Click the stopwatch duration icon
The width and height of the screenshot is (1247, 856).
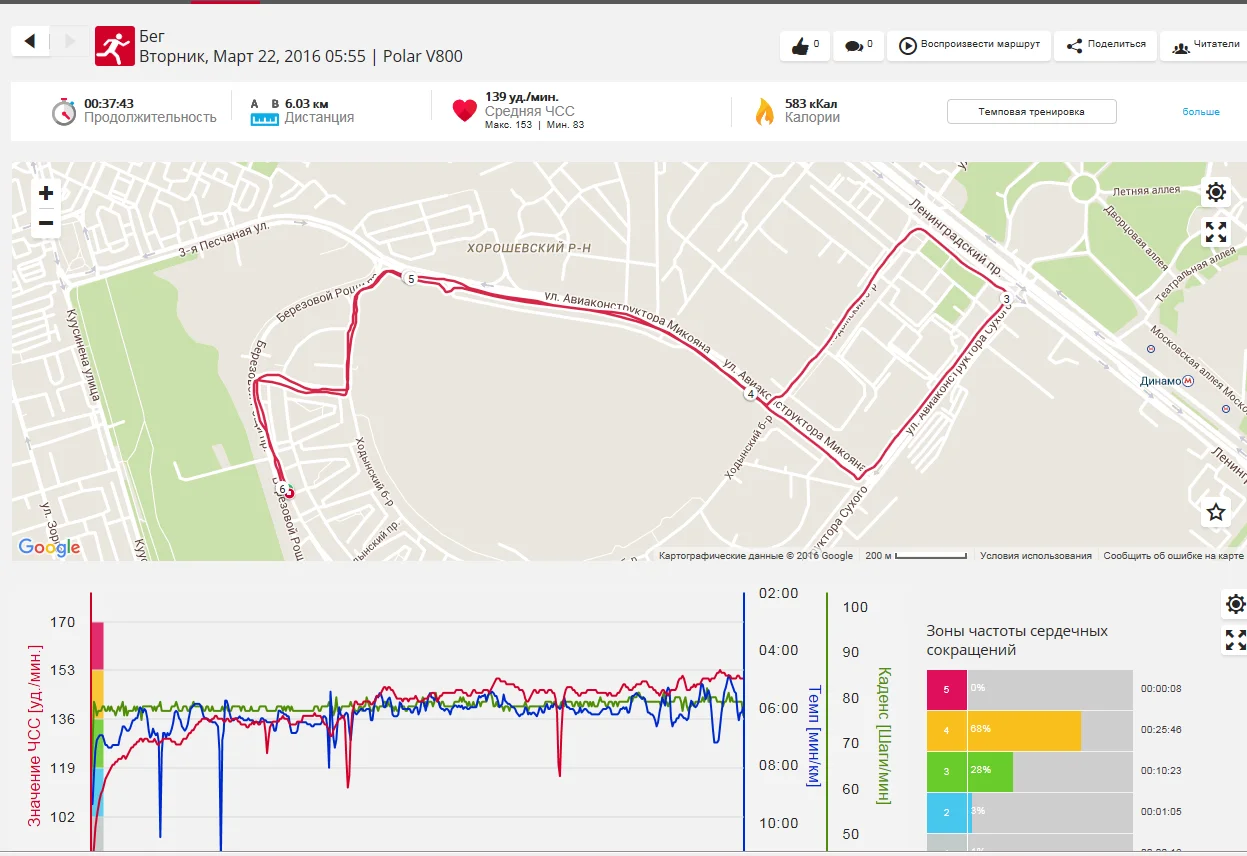coord(64,111)
